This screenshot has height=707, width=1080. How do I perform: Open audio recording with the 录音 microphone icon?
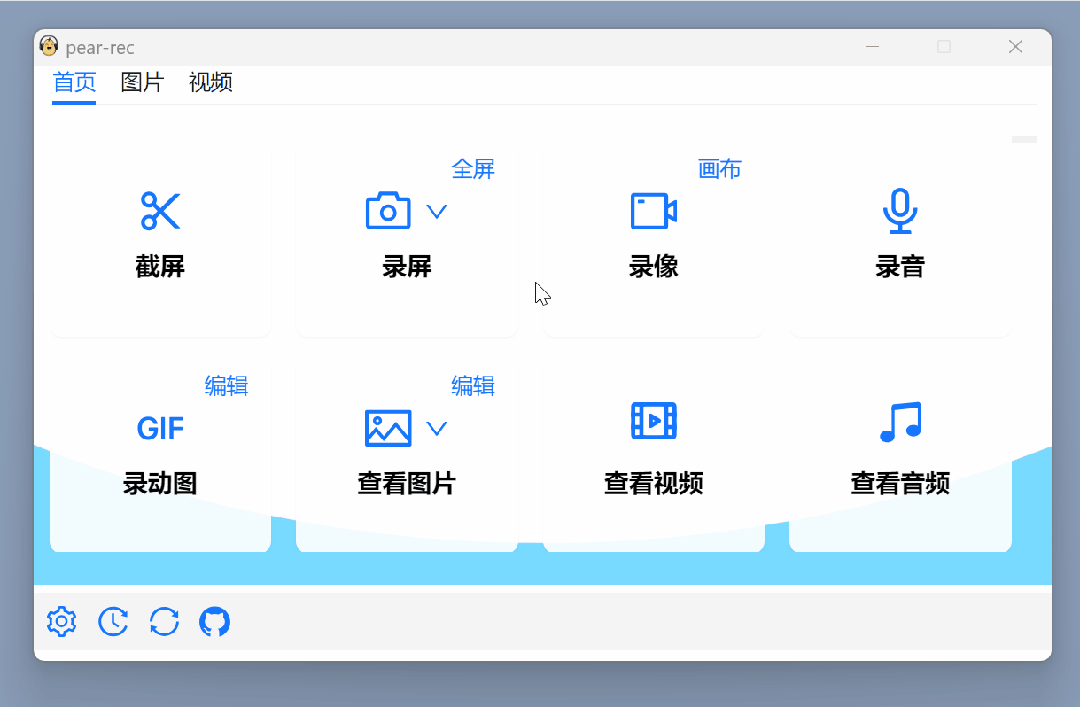[x=899, y=210]
